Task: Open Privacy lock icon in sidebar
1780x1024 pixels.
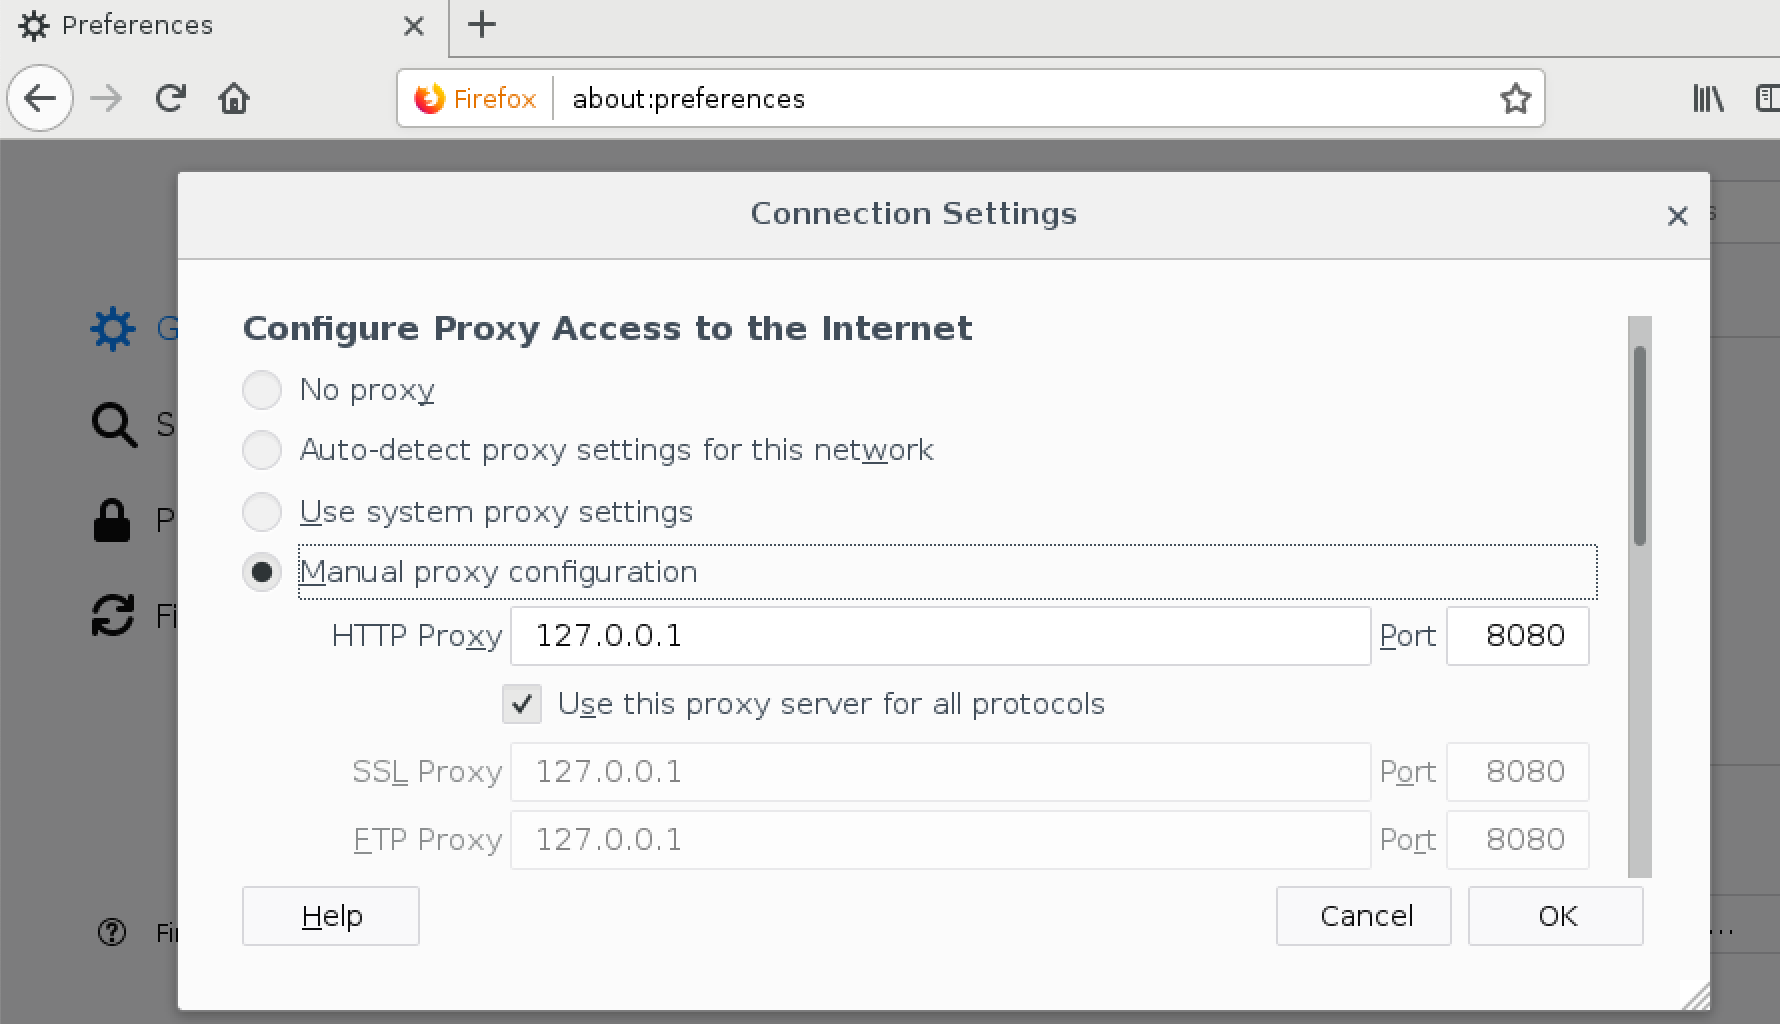Action: (x=111, y=520)
